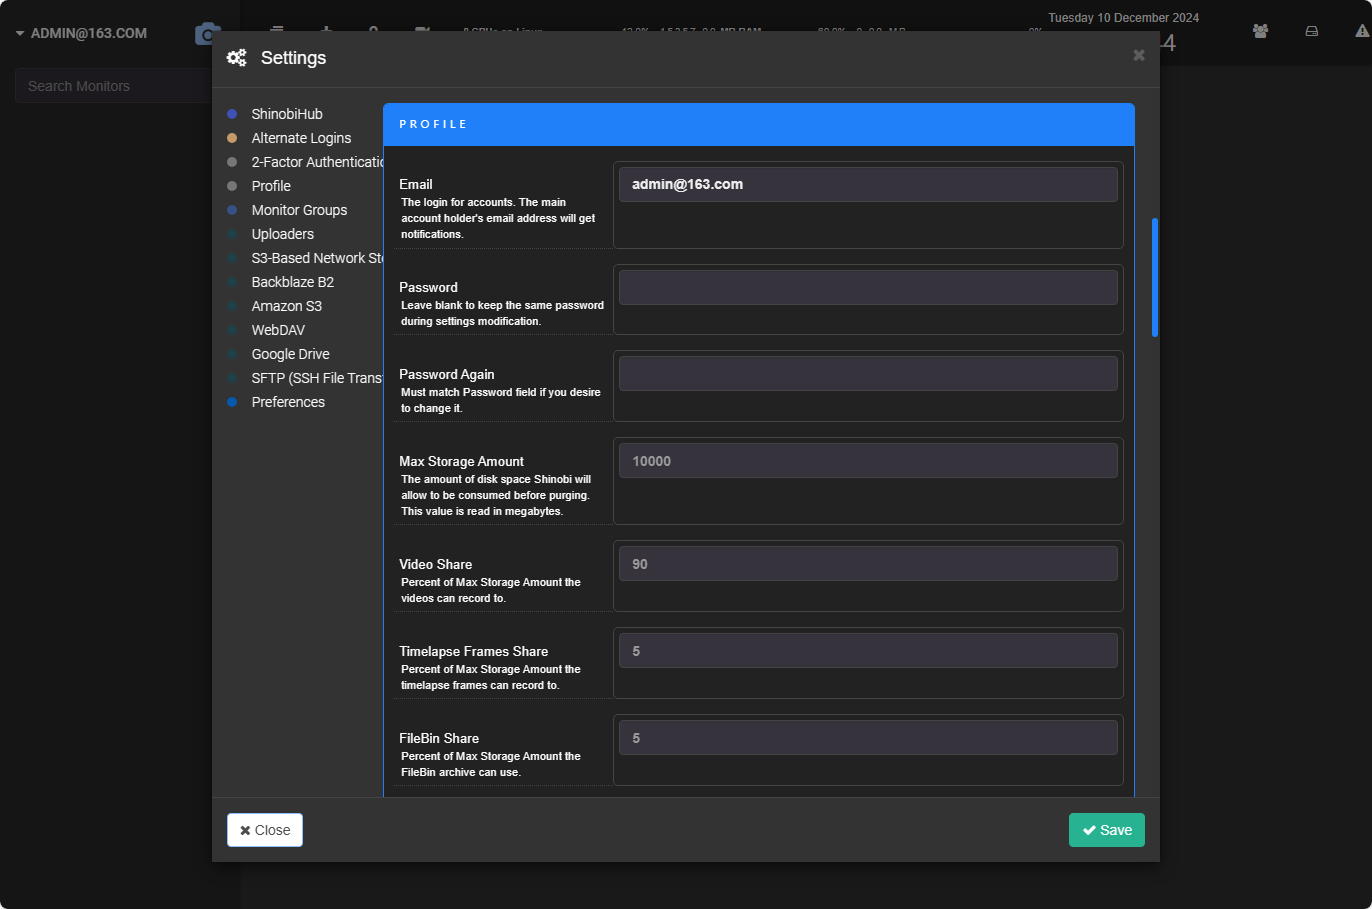Navigate to Backblaze B2 section

coord(292,282)
